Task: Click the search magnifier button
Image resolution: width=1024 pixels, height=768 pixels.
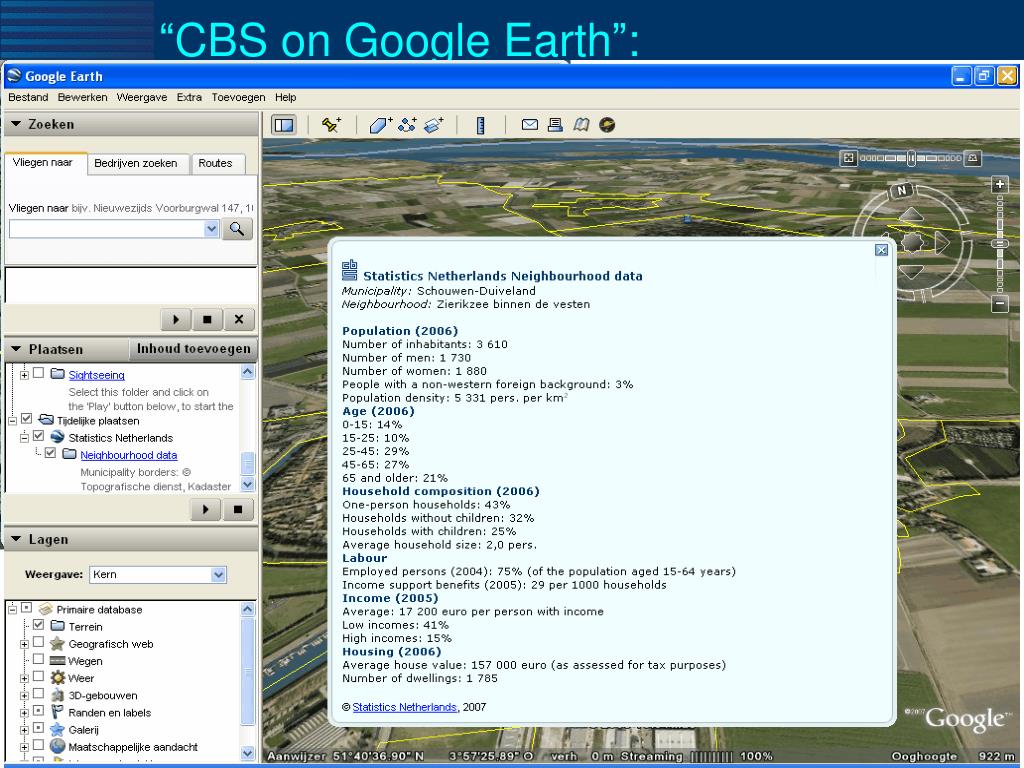Action: [237, 229]
